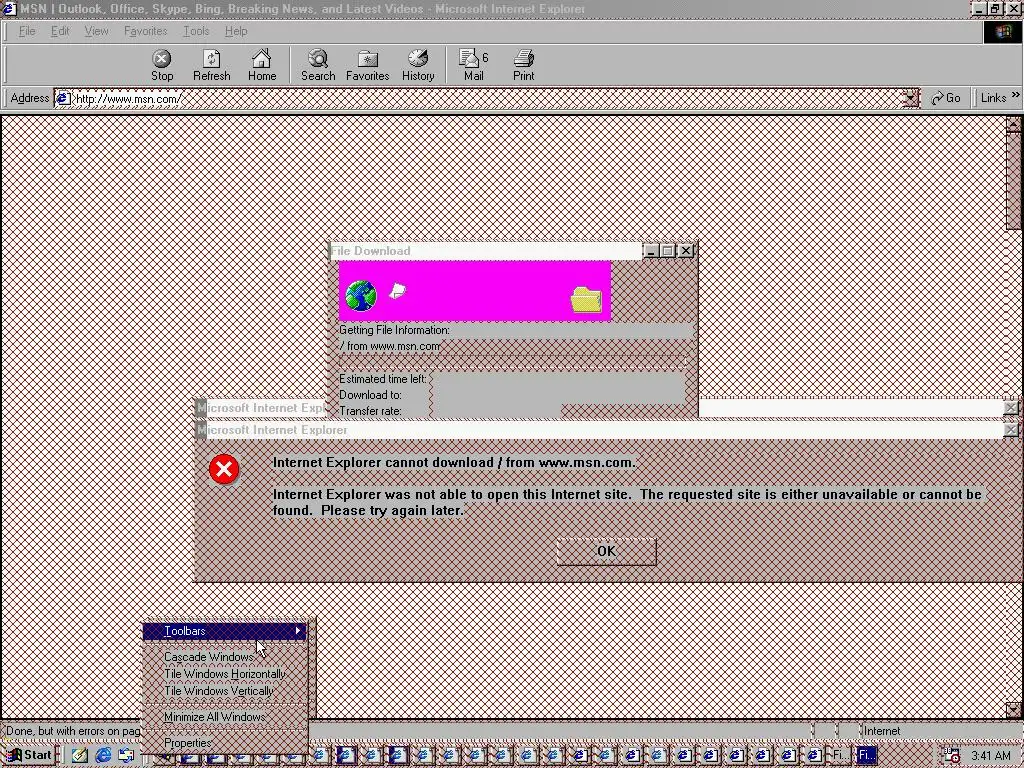Close the front Microsoft Internet Explorer dialog
The width and height of the screenshot is (1024, 768).
click(x=1010, y=430)
